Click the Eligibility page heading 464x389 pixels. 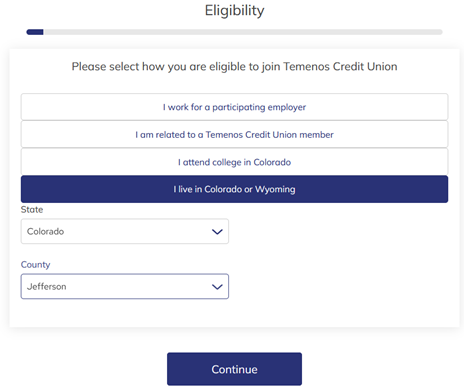point(234,11)
